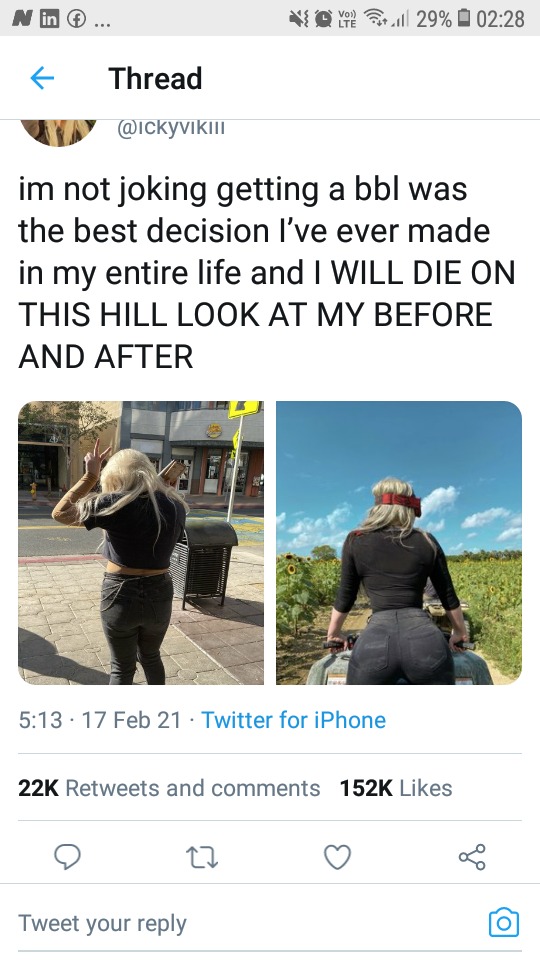Screen dimensions: 540x960
Task: Open camera icon in reply bar
Action: pos(504,923)
